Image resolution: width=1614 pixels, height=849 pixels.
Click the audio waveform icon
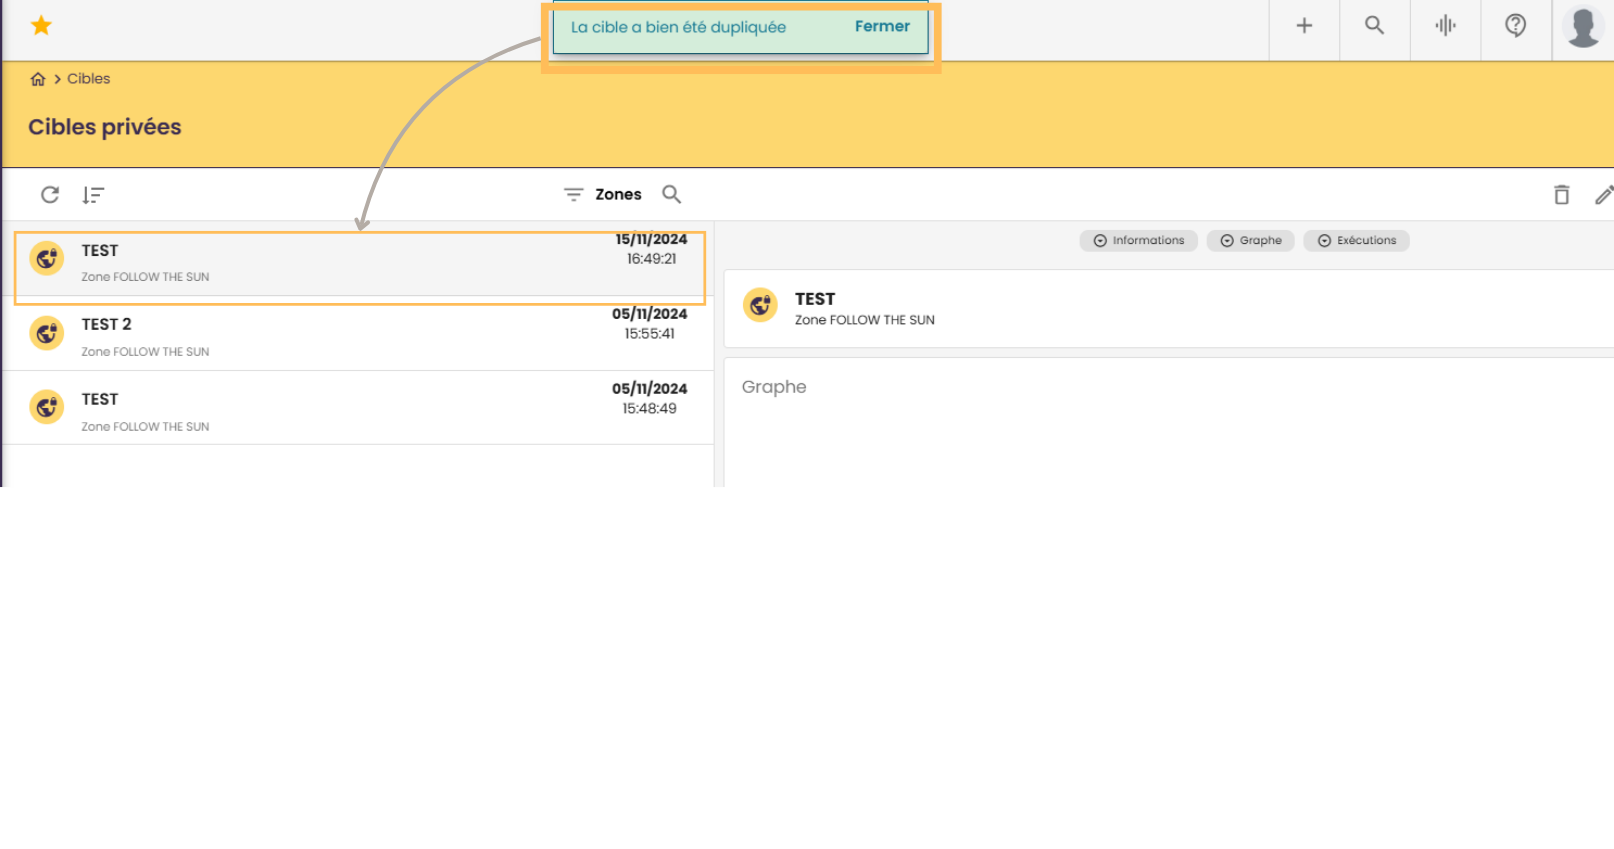pyautogui.click(x=1445, y=26)
